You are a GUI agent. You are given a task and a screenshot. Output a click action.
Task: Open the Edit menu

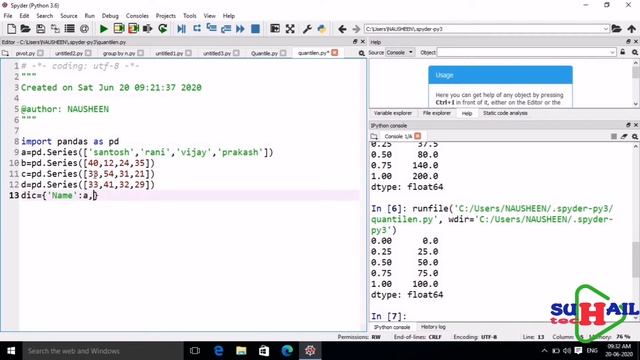(24, 16)
